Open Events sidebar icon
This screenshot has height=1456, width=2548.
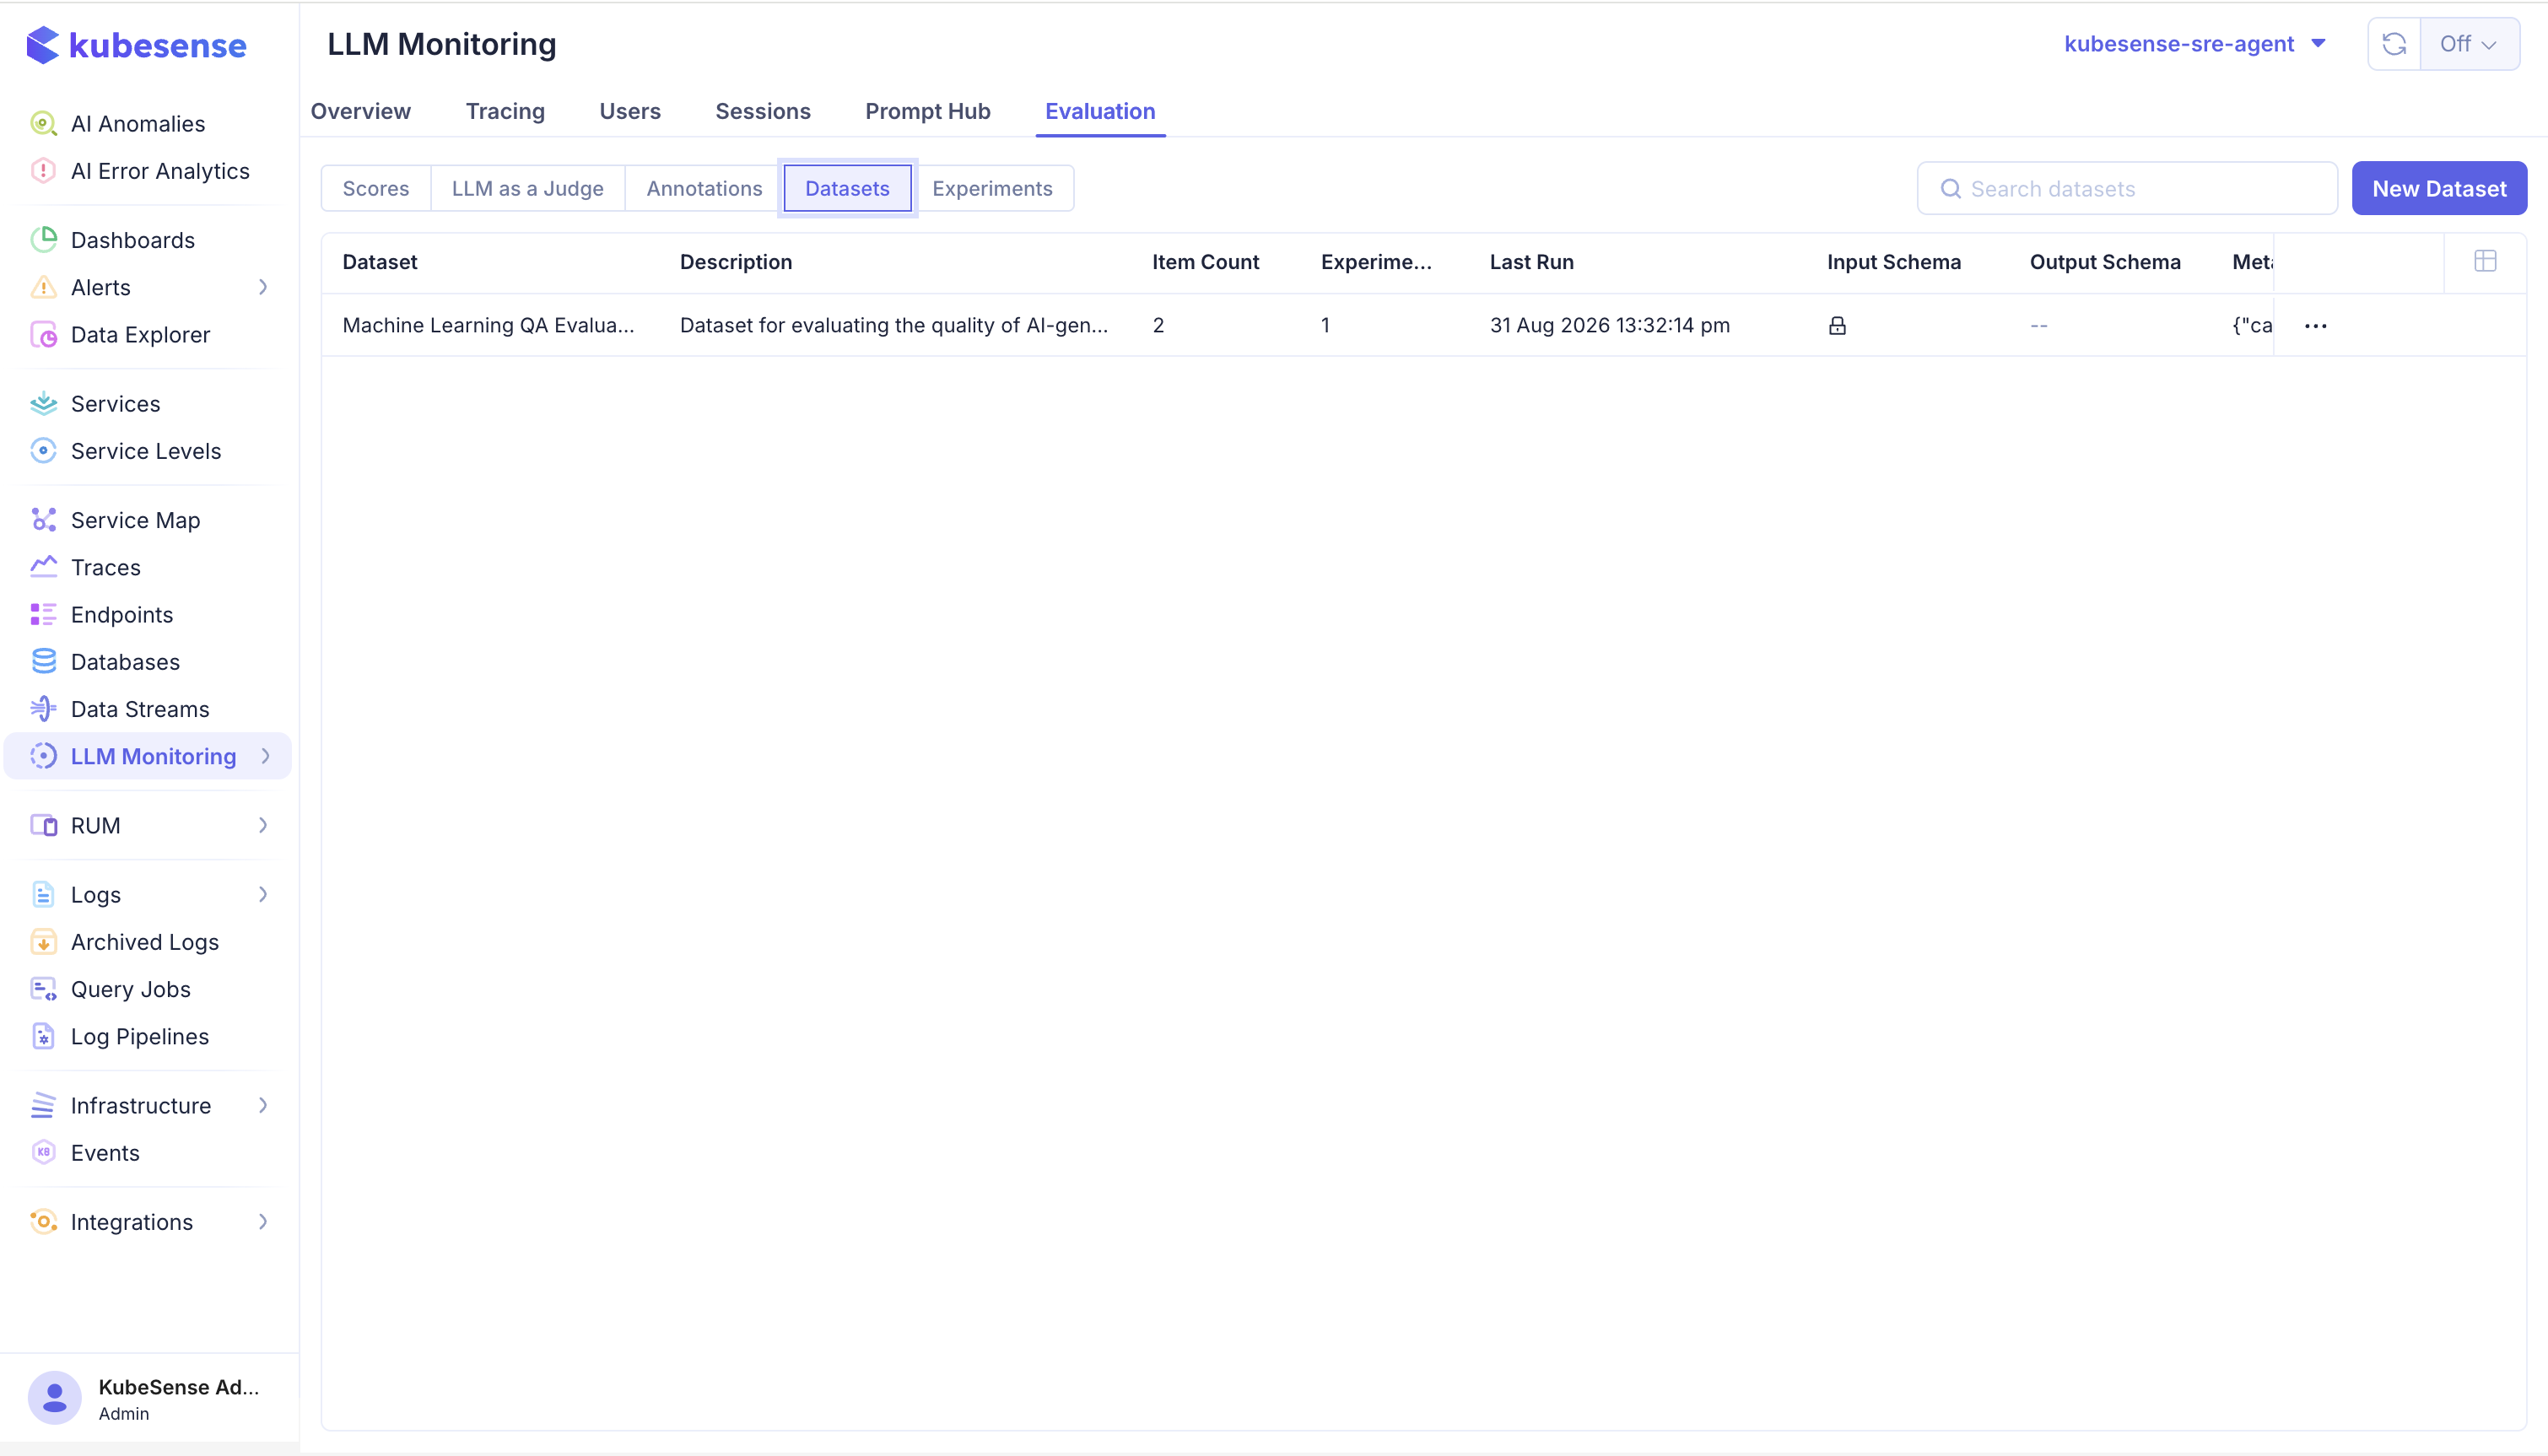coord(43,1153)
